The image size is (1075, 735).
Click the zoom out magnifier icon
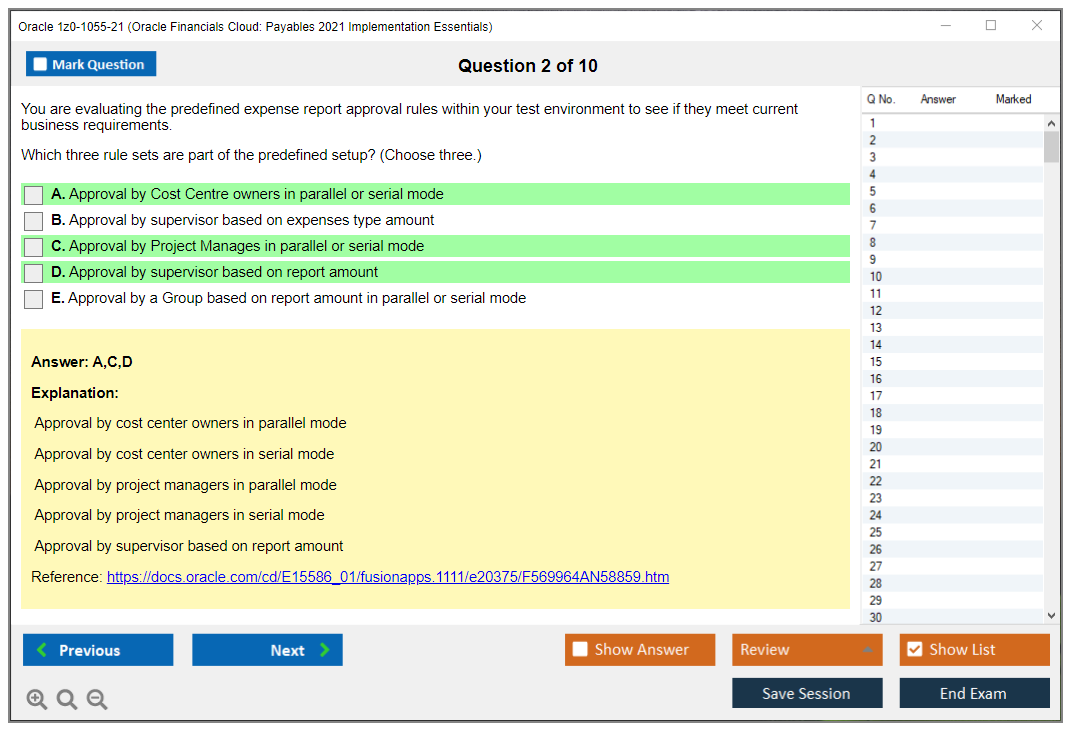pyautogui.click(x=97, y=699)
